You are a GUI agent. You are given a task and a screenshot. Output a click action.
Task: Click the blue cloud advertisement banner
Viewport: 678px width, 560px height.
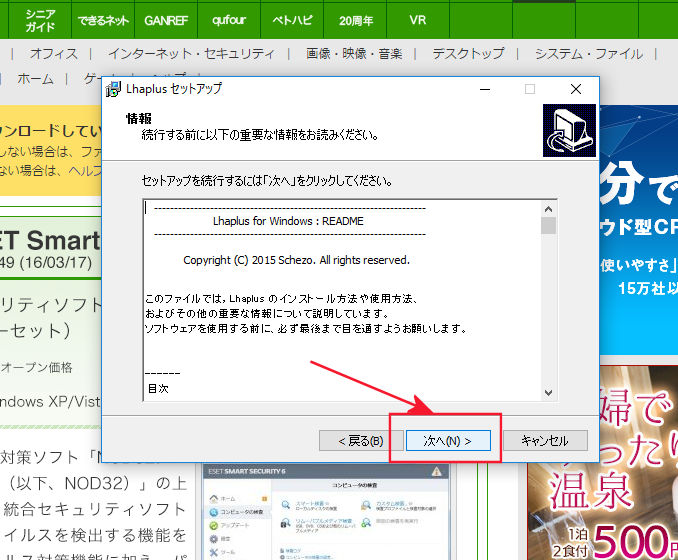coord(639,230)
